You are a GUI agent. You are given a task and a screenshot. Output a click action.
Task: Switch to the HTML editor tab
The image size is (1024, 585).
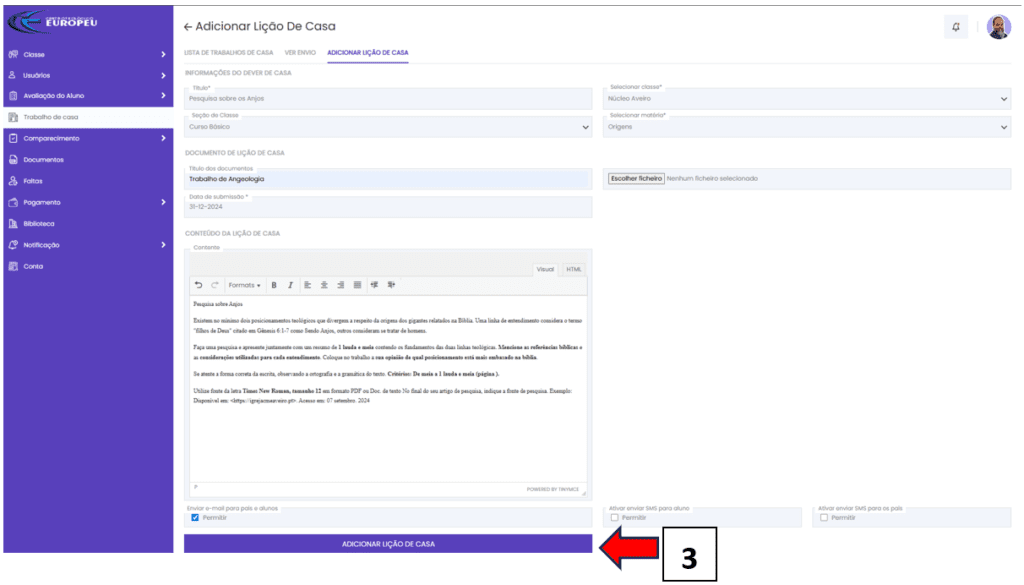pyautogui.click(x=574, y=269)
